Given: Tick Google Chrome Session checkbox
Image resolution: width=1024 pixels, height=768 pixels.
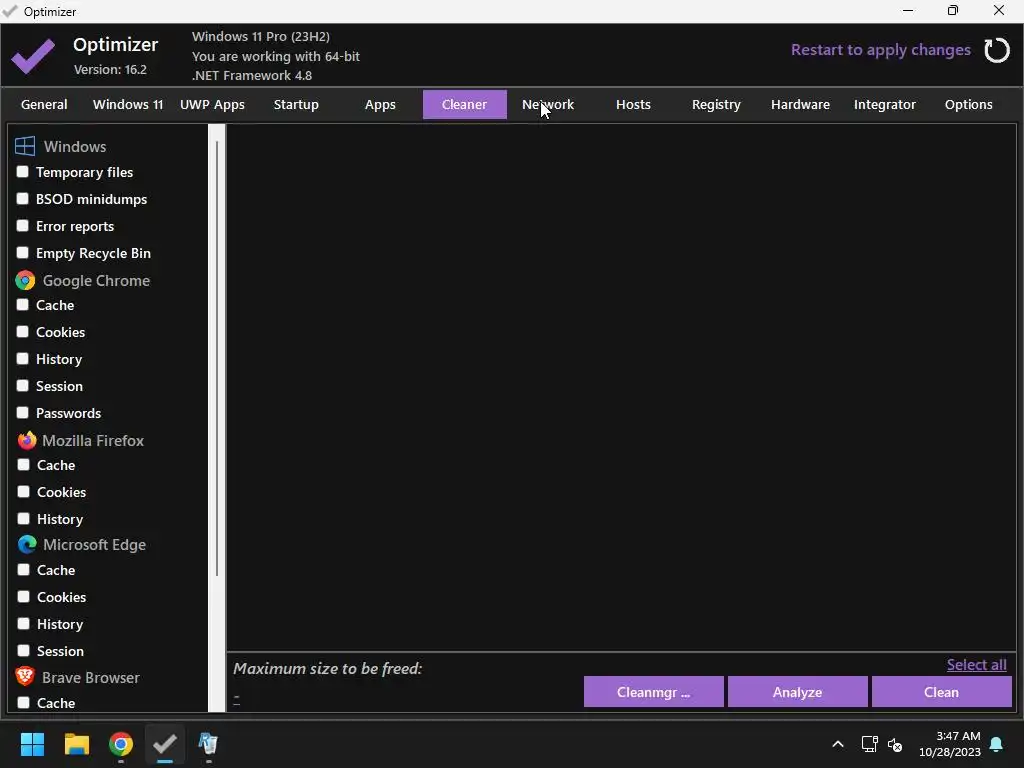Looking at the screenshot, I should pos(23,385).
